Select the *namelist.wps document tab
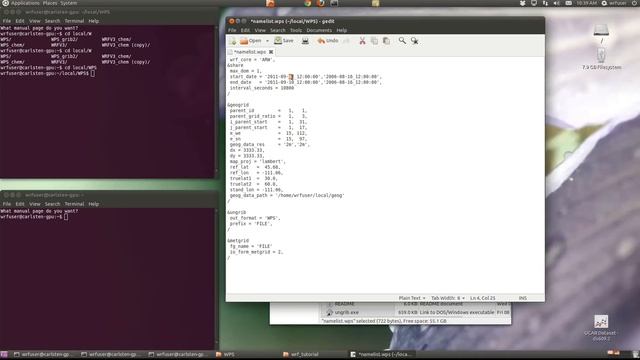 250,52
